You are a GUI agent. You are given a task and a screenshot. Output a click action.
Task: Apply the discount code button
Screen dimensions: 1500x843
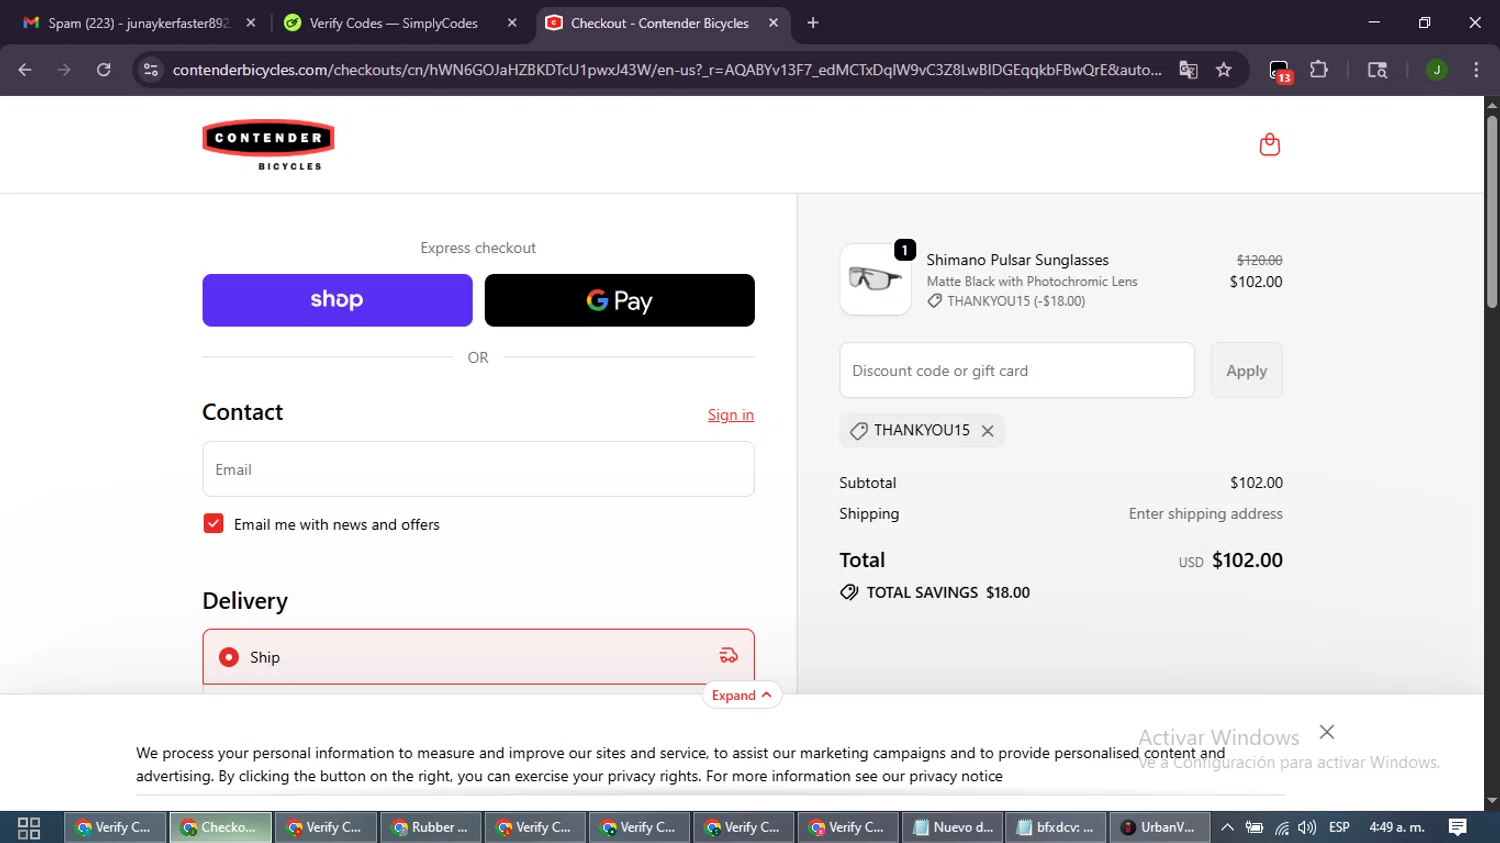coord(1247,370)
